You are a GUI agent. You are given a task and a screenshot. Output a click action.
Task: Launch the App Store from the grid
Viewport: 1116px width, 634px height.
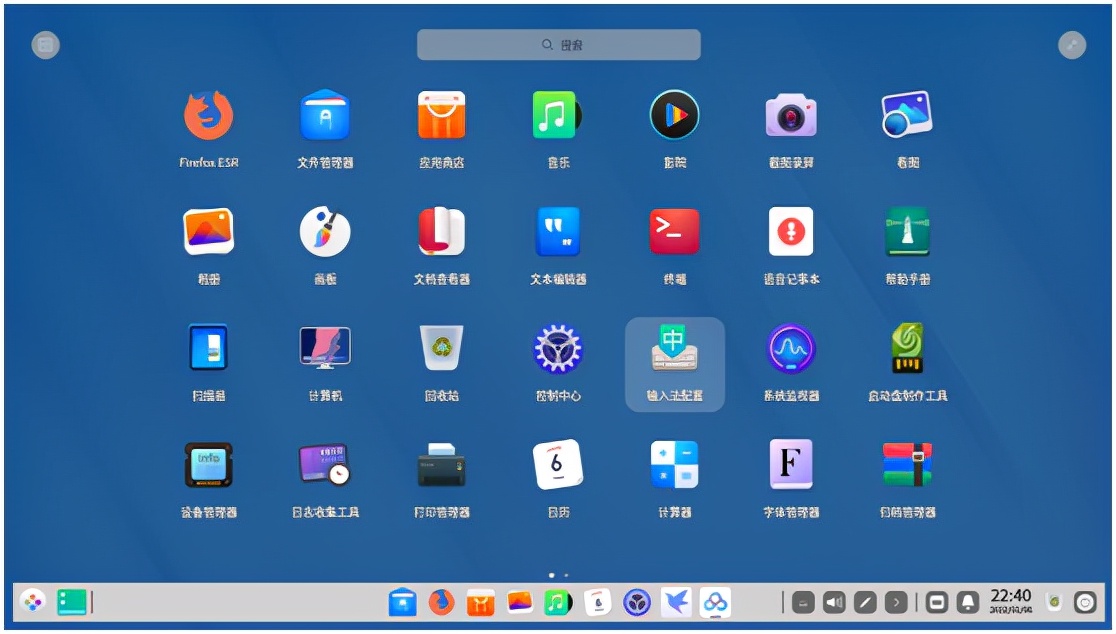[441, 117]
